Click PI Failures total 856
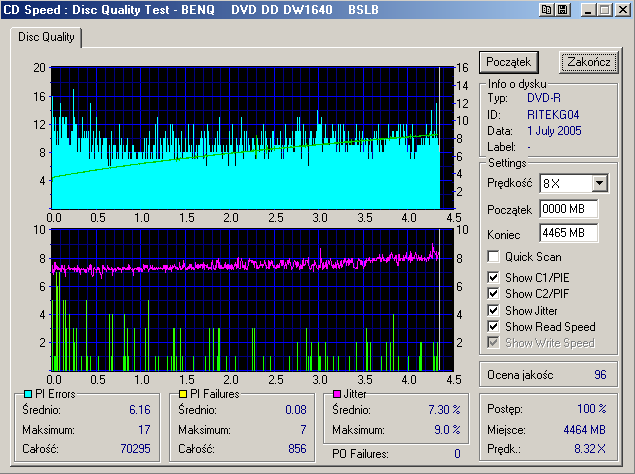Screen dimensions: 635x474 [x=297, y=448]
